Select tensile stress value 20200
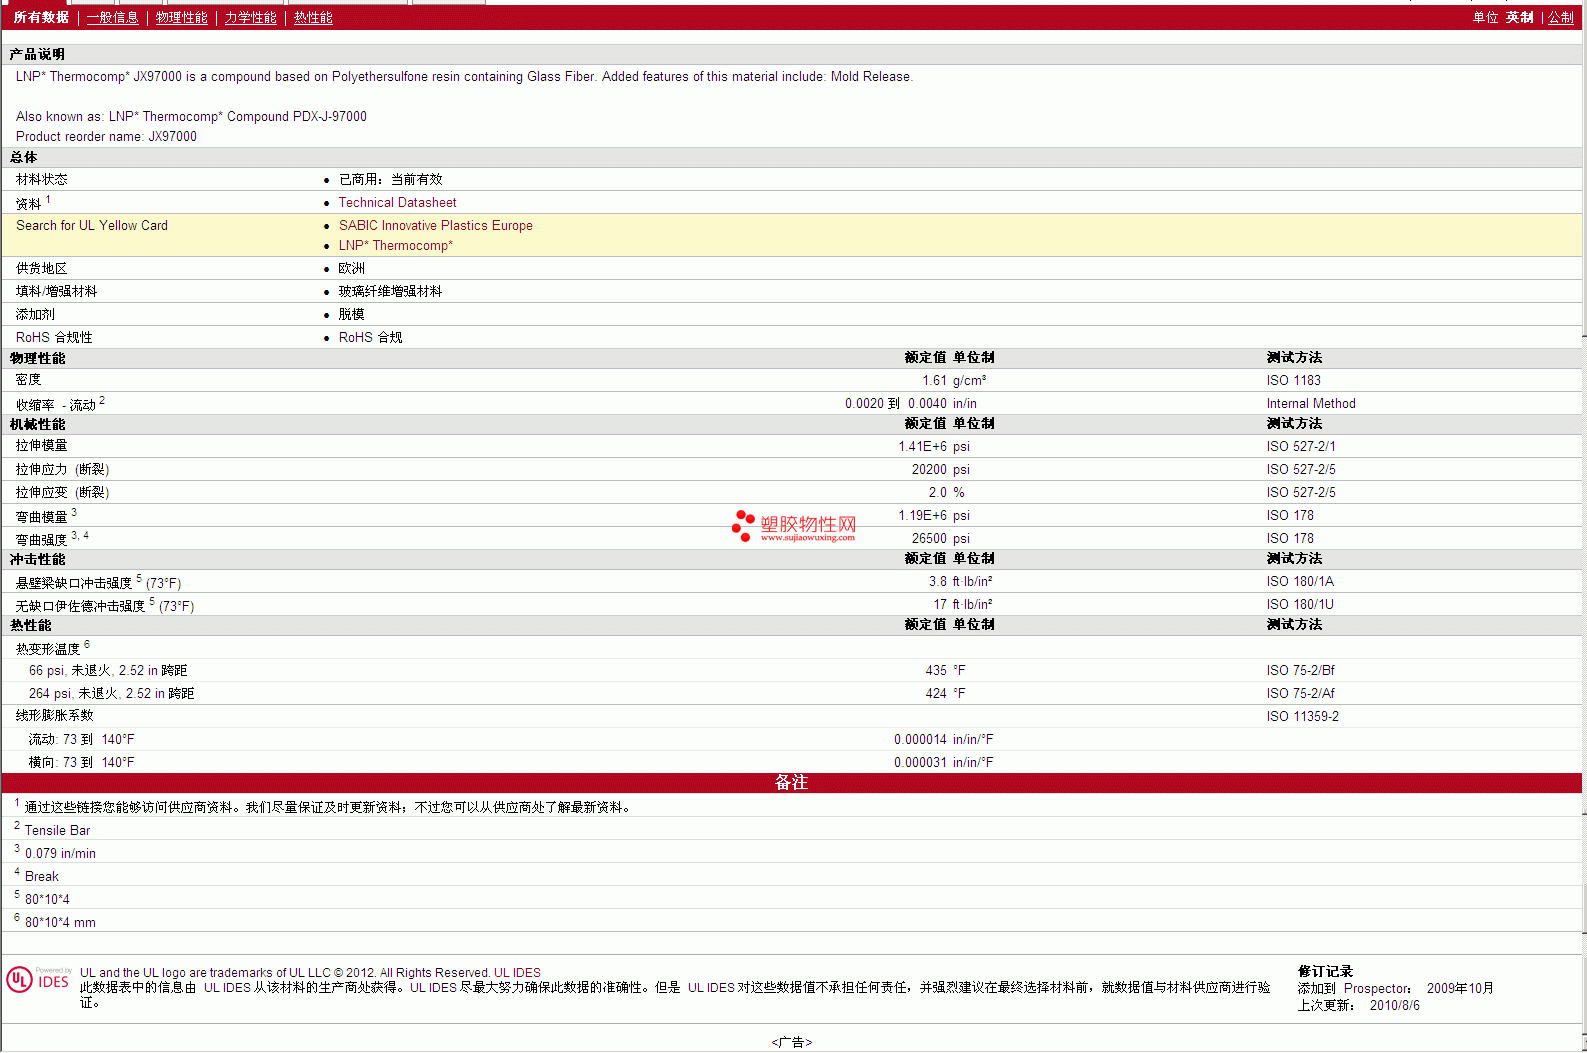 click(929, 470)
